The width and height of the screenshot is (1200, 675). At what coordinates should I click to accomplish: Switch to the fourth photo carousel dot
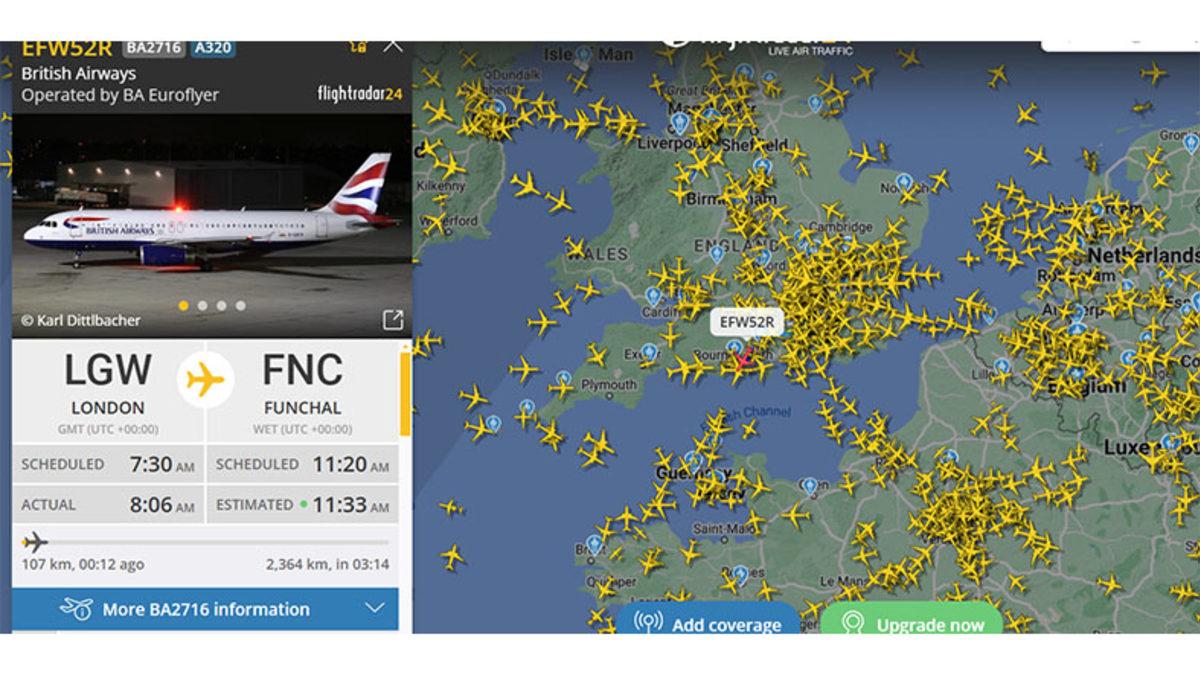240,305
